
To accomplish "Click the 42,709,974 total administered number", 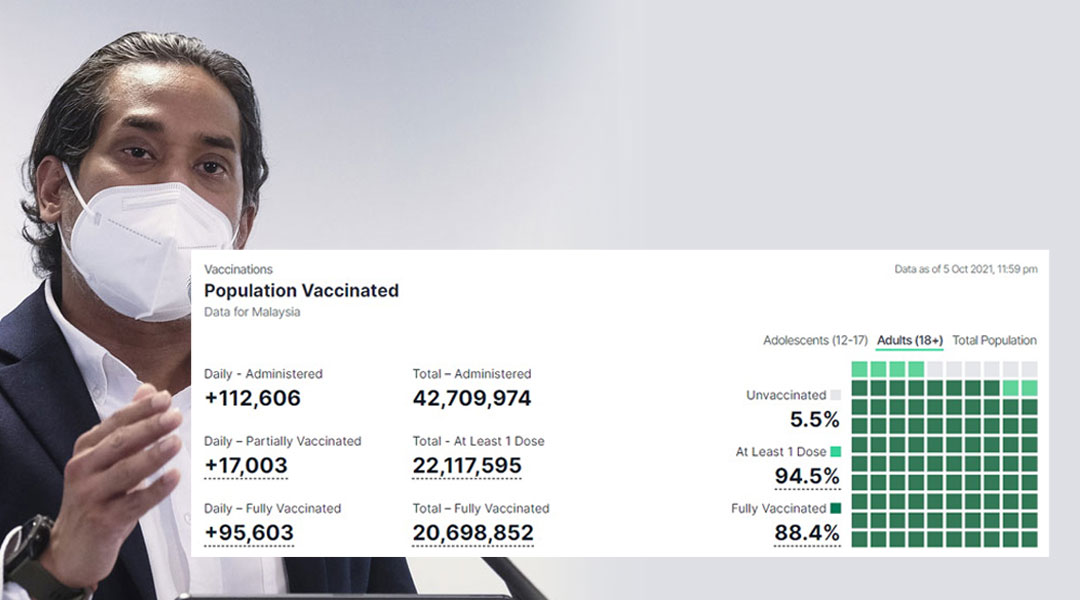I will [x=472, y=398].
